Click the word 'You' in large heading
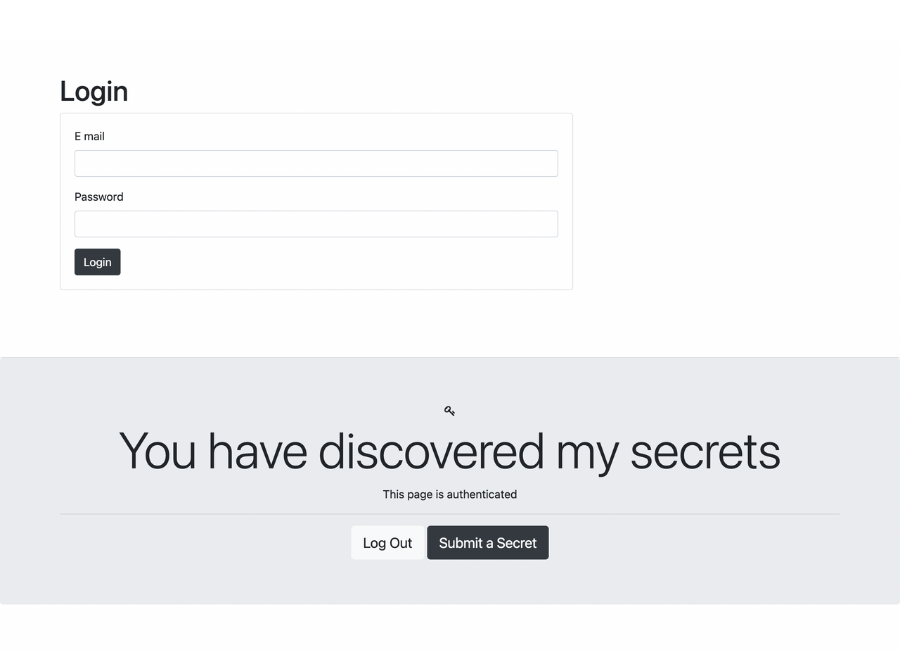Screen dimensions: 900x650 tap(157, 452)
